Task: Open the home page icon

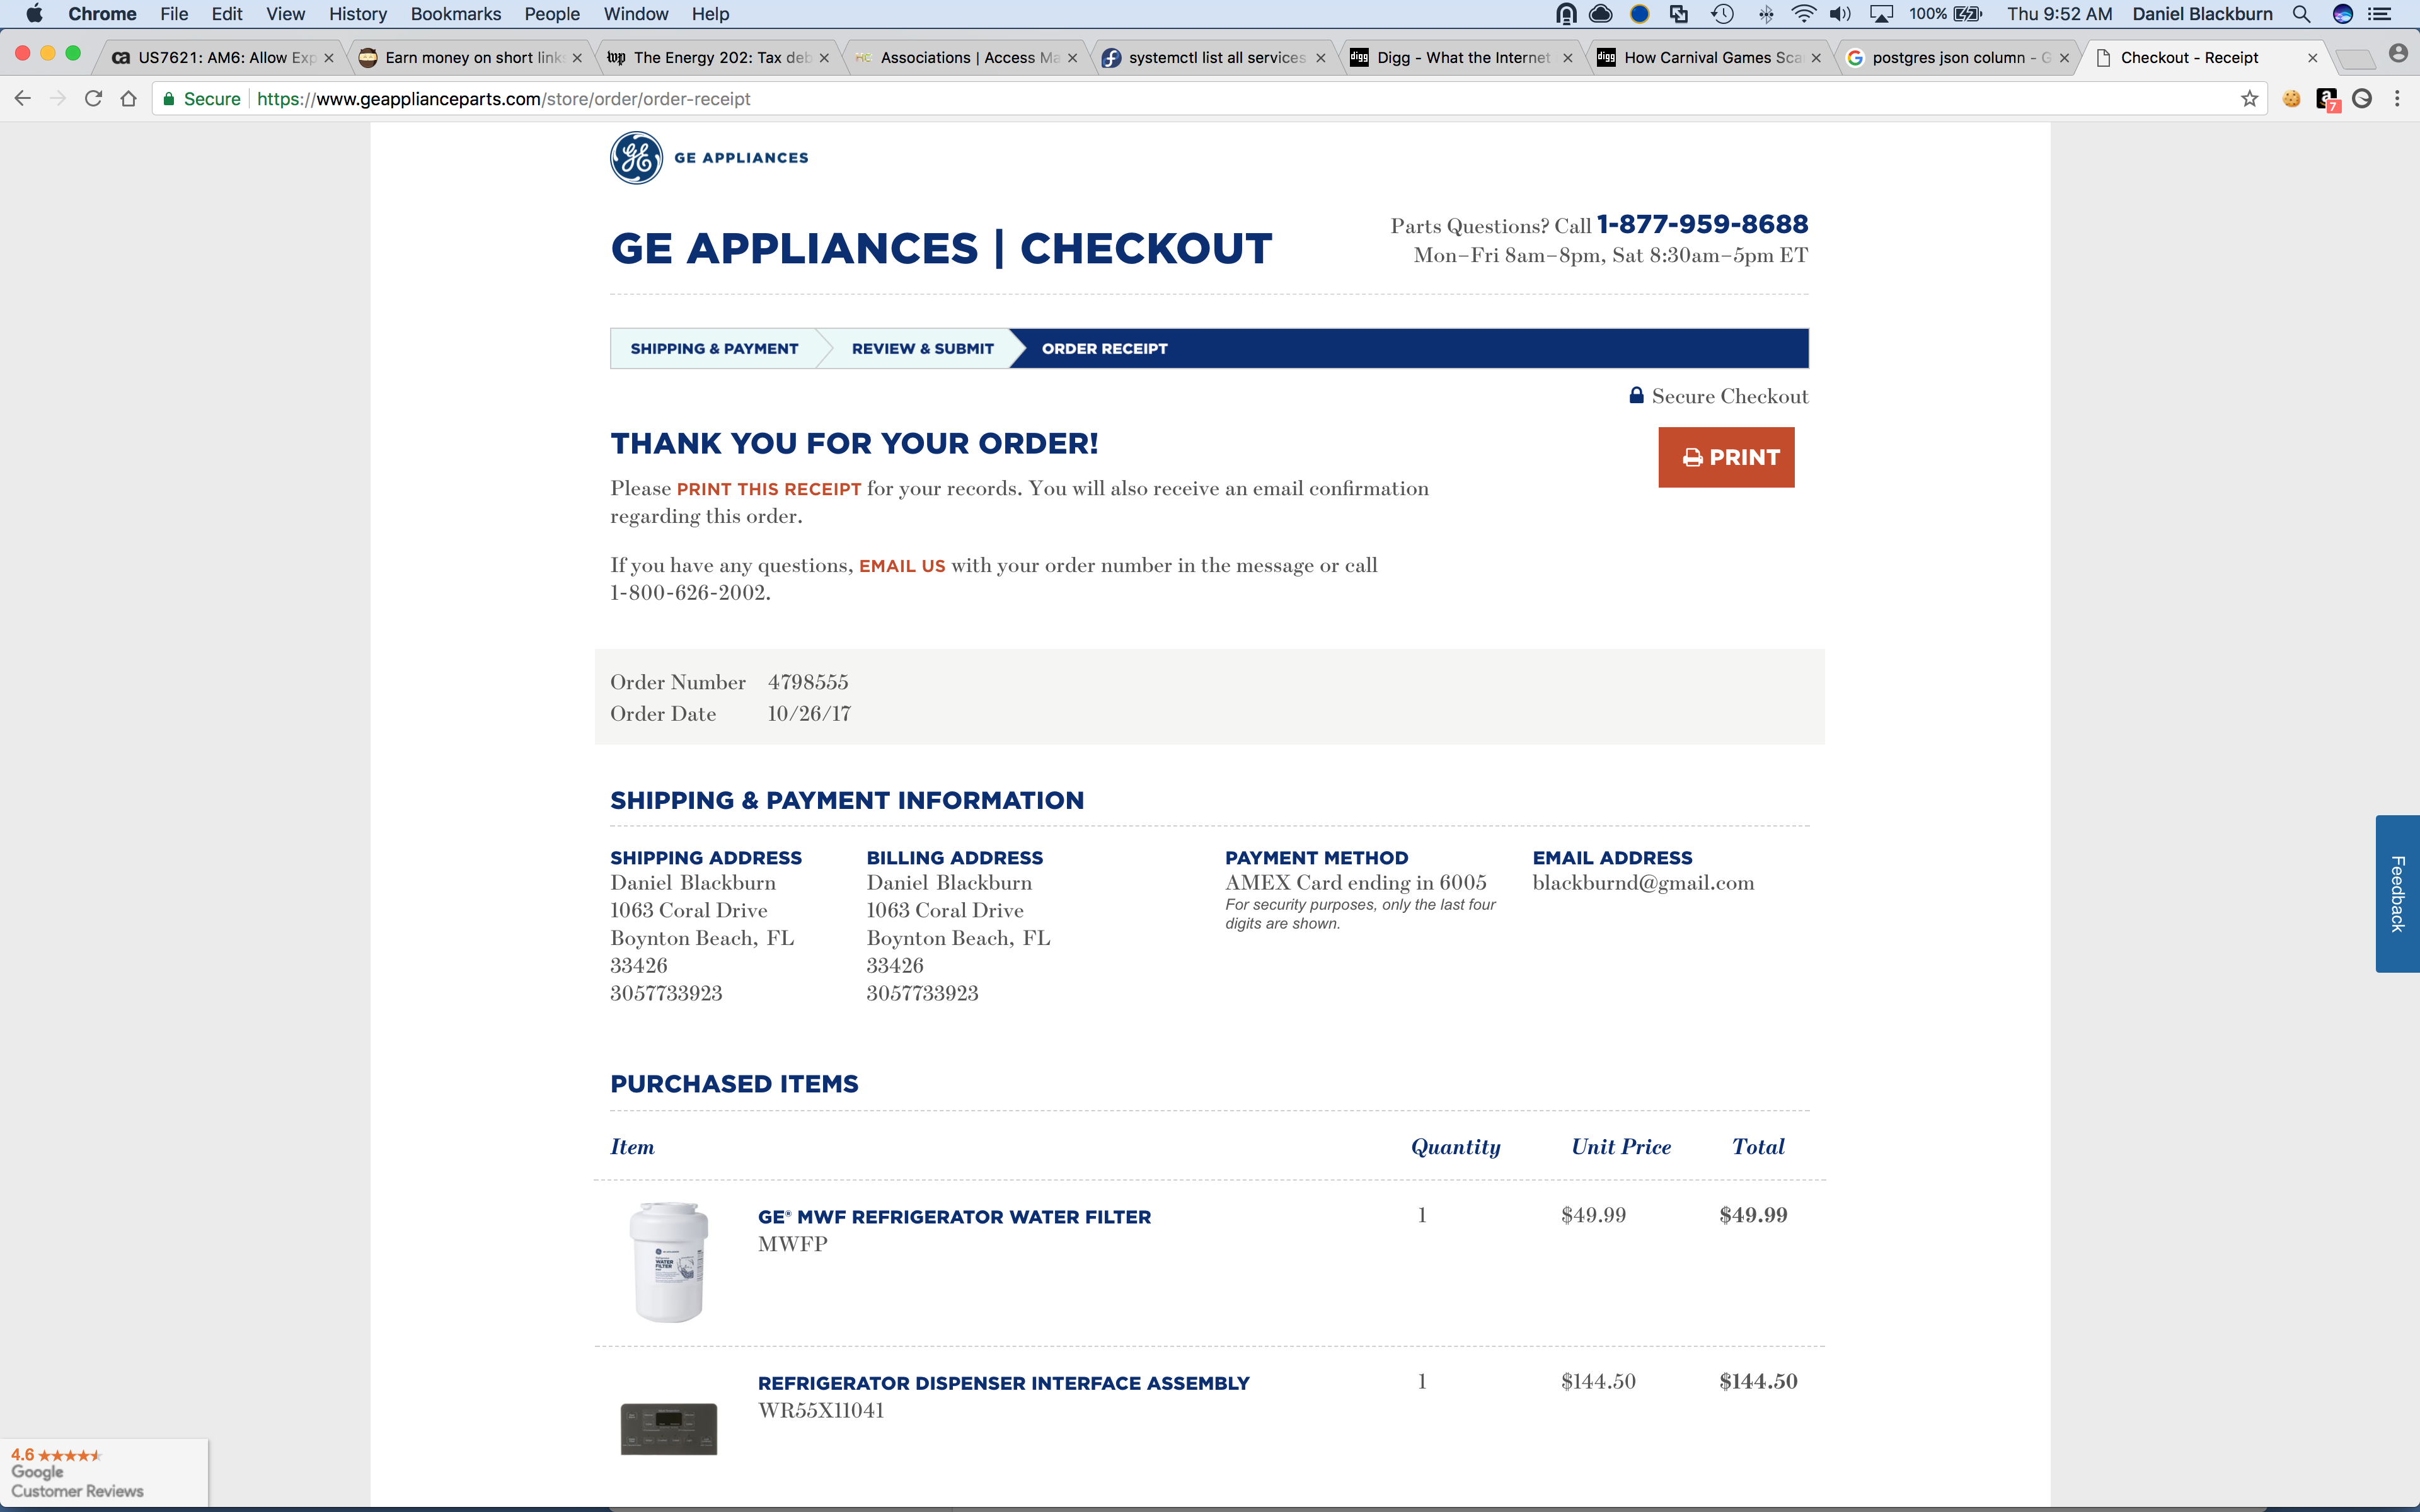Action: click(129, 99)
